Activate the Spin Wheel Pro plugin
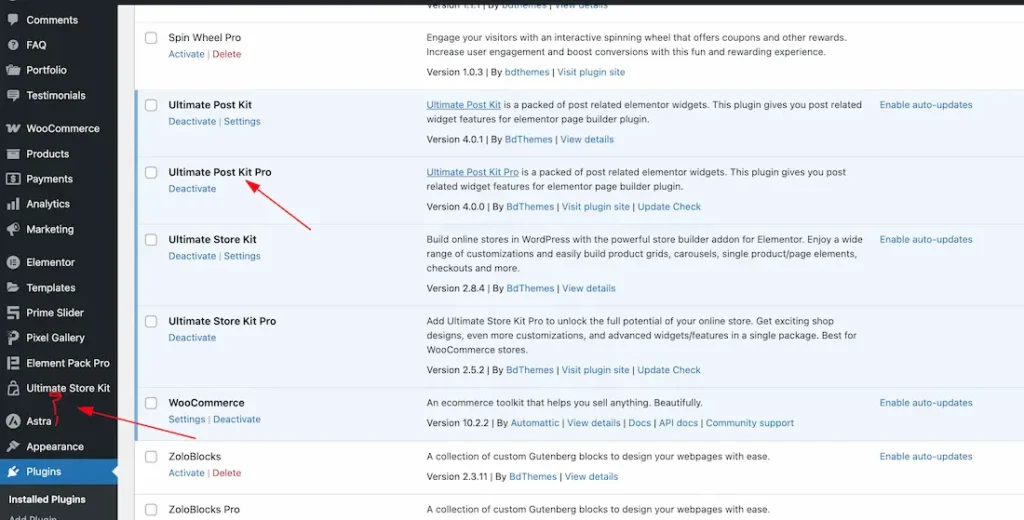 pyautogui.click(x=186, y=54)
